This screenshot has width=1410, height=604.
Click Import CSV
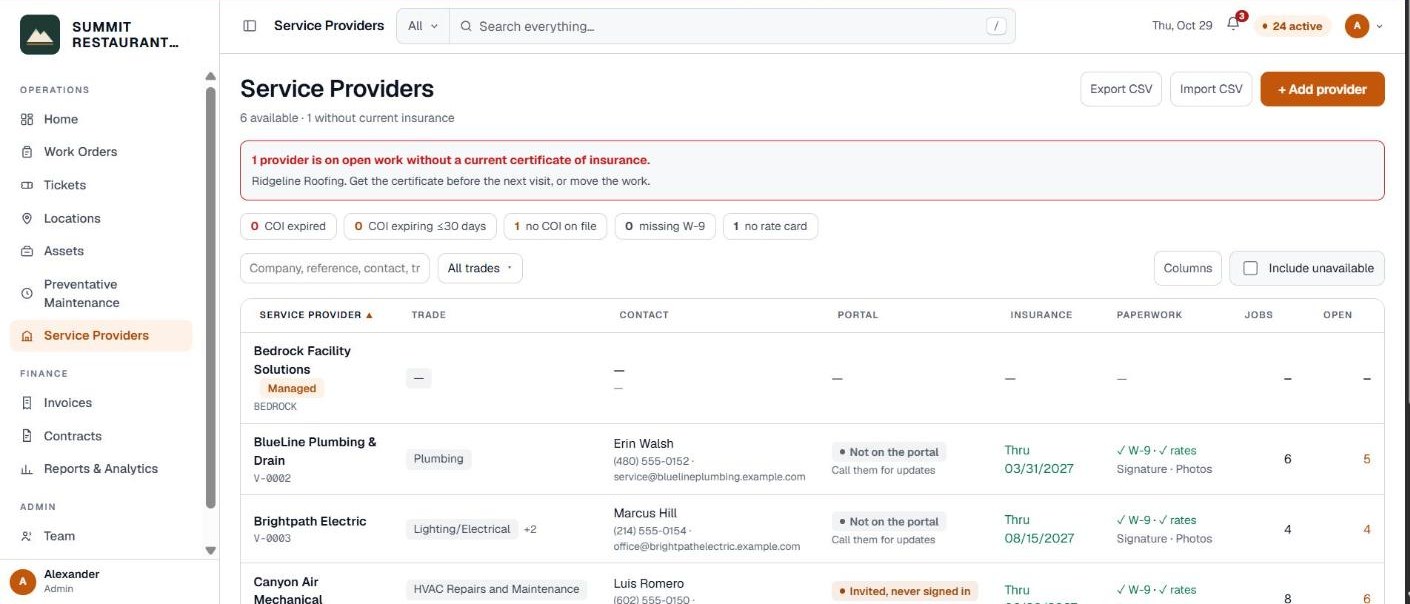(1211, 89)
